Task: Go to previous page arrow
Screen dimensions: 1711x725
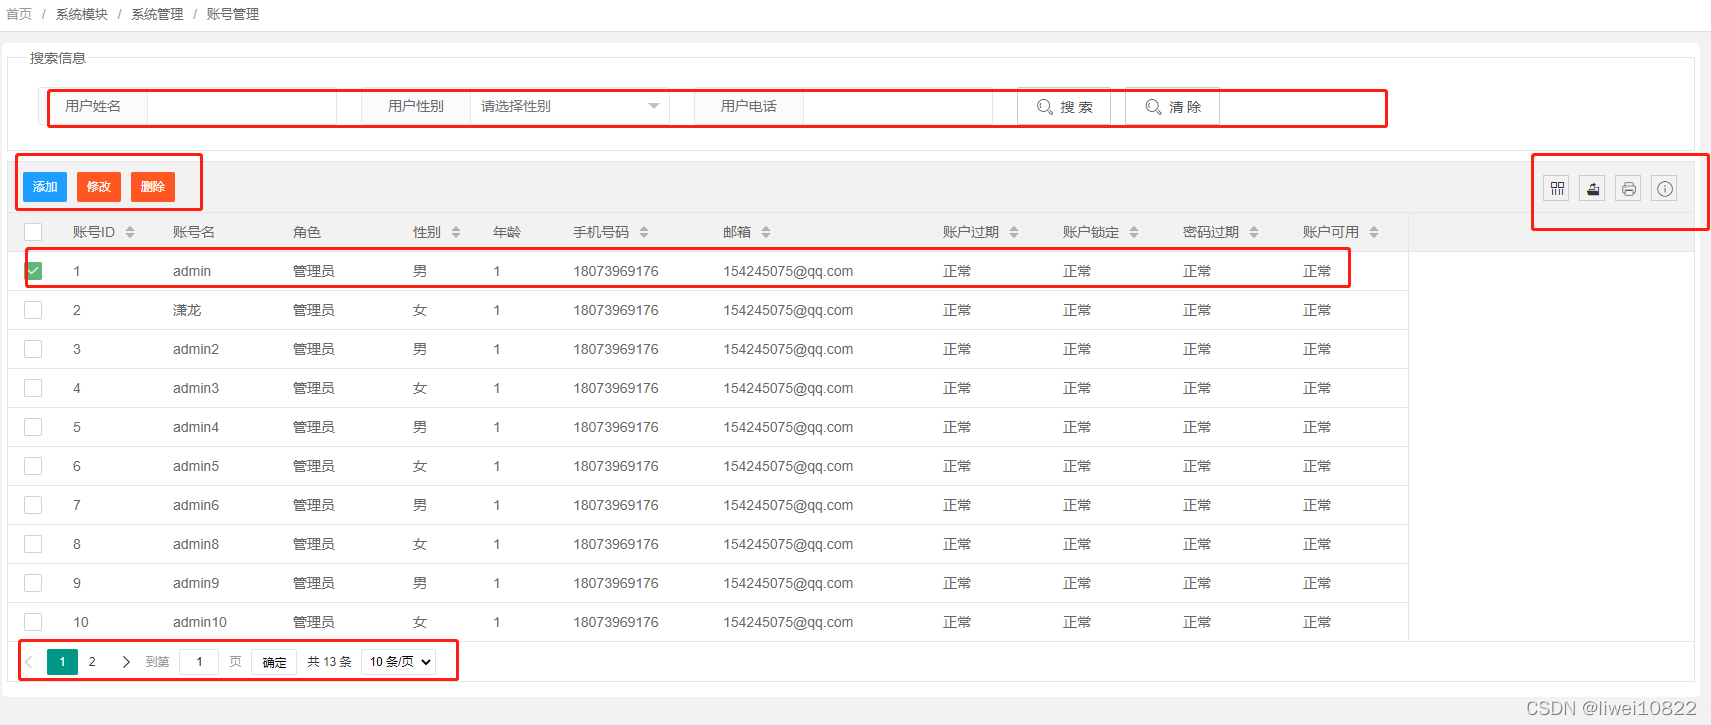Action: [30, 662]
